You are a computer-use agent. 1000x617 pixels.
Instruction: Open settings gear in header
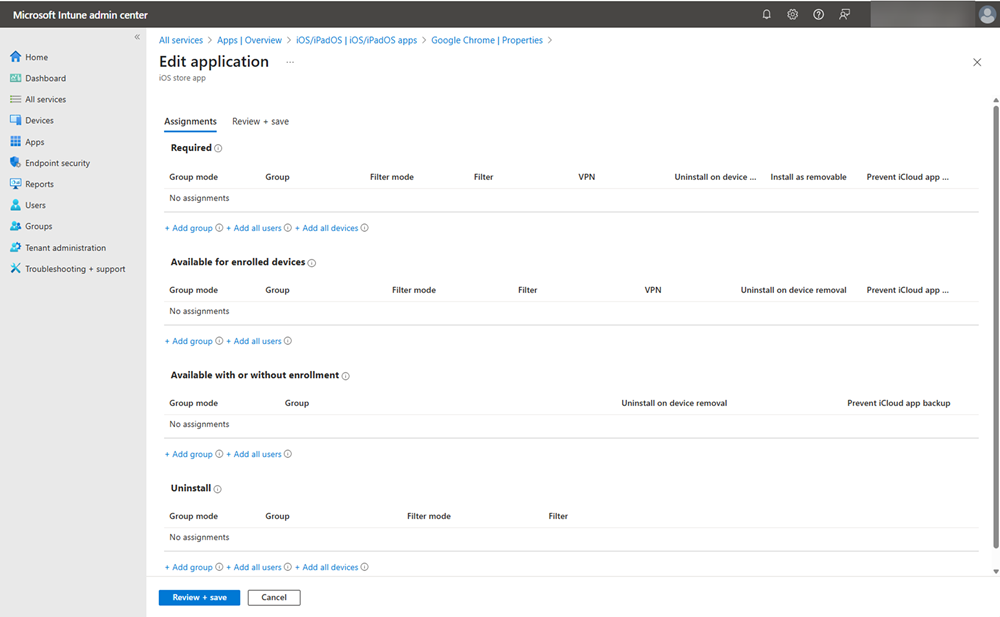click(793, 15)
